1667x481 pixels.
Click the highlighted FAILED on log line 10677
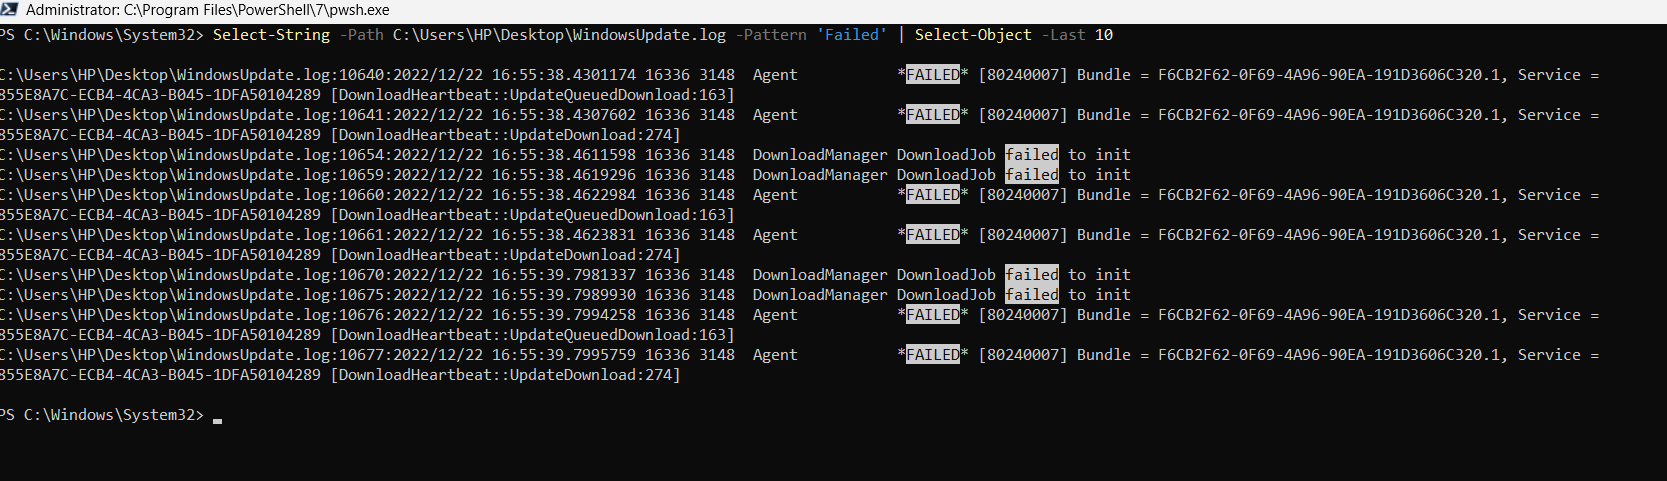(932, 355)
